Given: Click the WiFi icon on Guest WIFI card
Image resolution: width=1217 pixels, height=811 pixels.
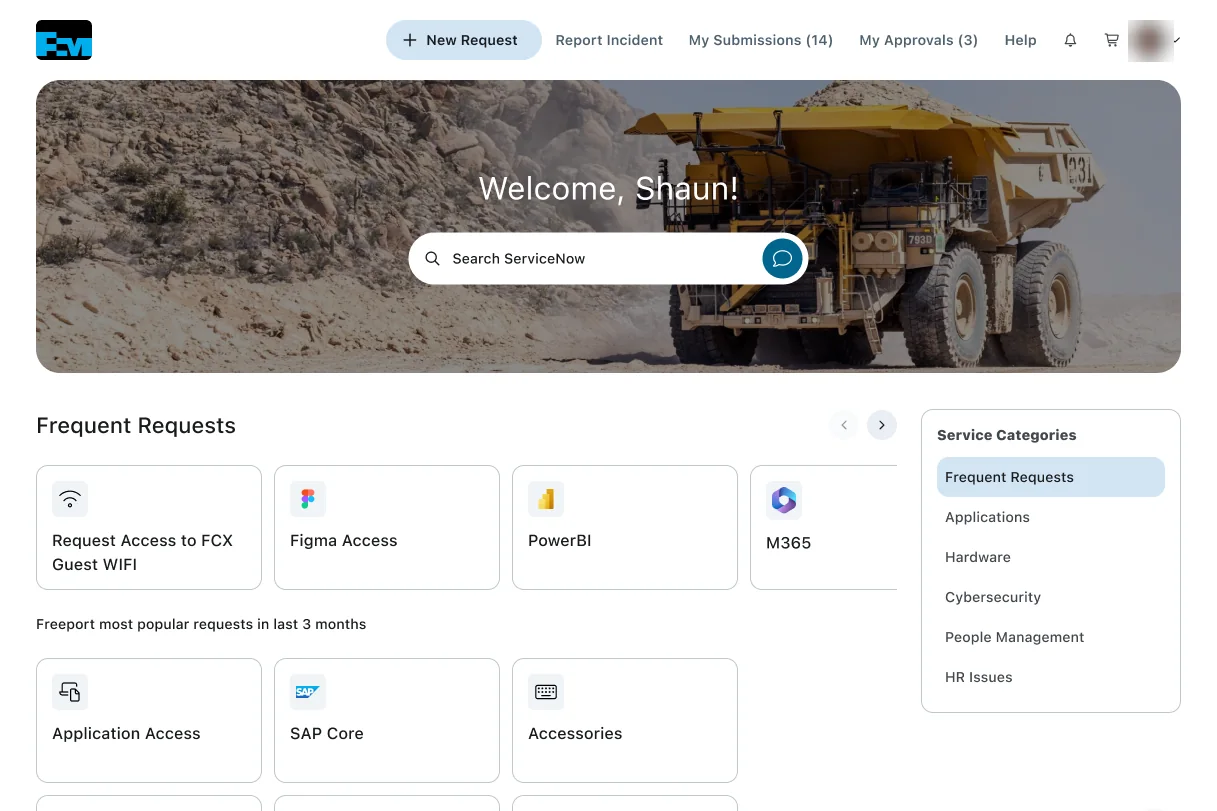Looking at the screenshot, I should (70, 499).
